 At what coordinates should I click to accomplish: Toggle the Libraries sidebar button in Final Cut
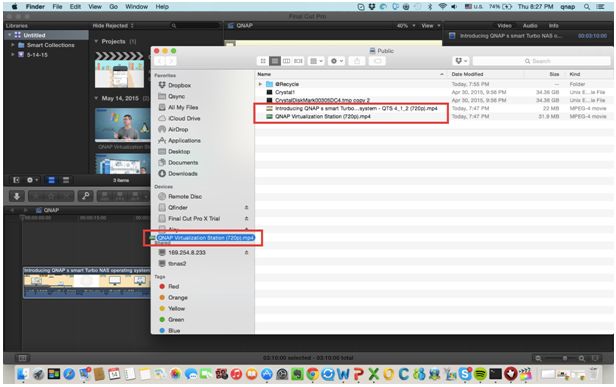[x=16, y=180]
